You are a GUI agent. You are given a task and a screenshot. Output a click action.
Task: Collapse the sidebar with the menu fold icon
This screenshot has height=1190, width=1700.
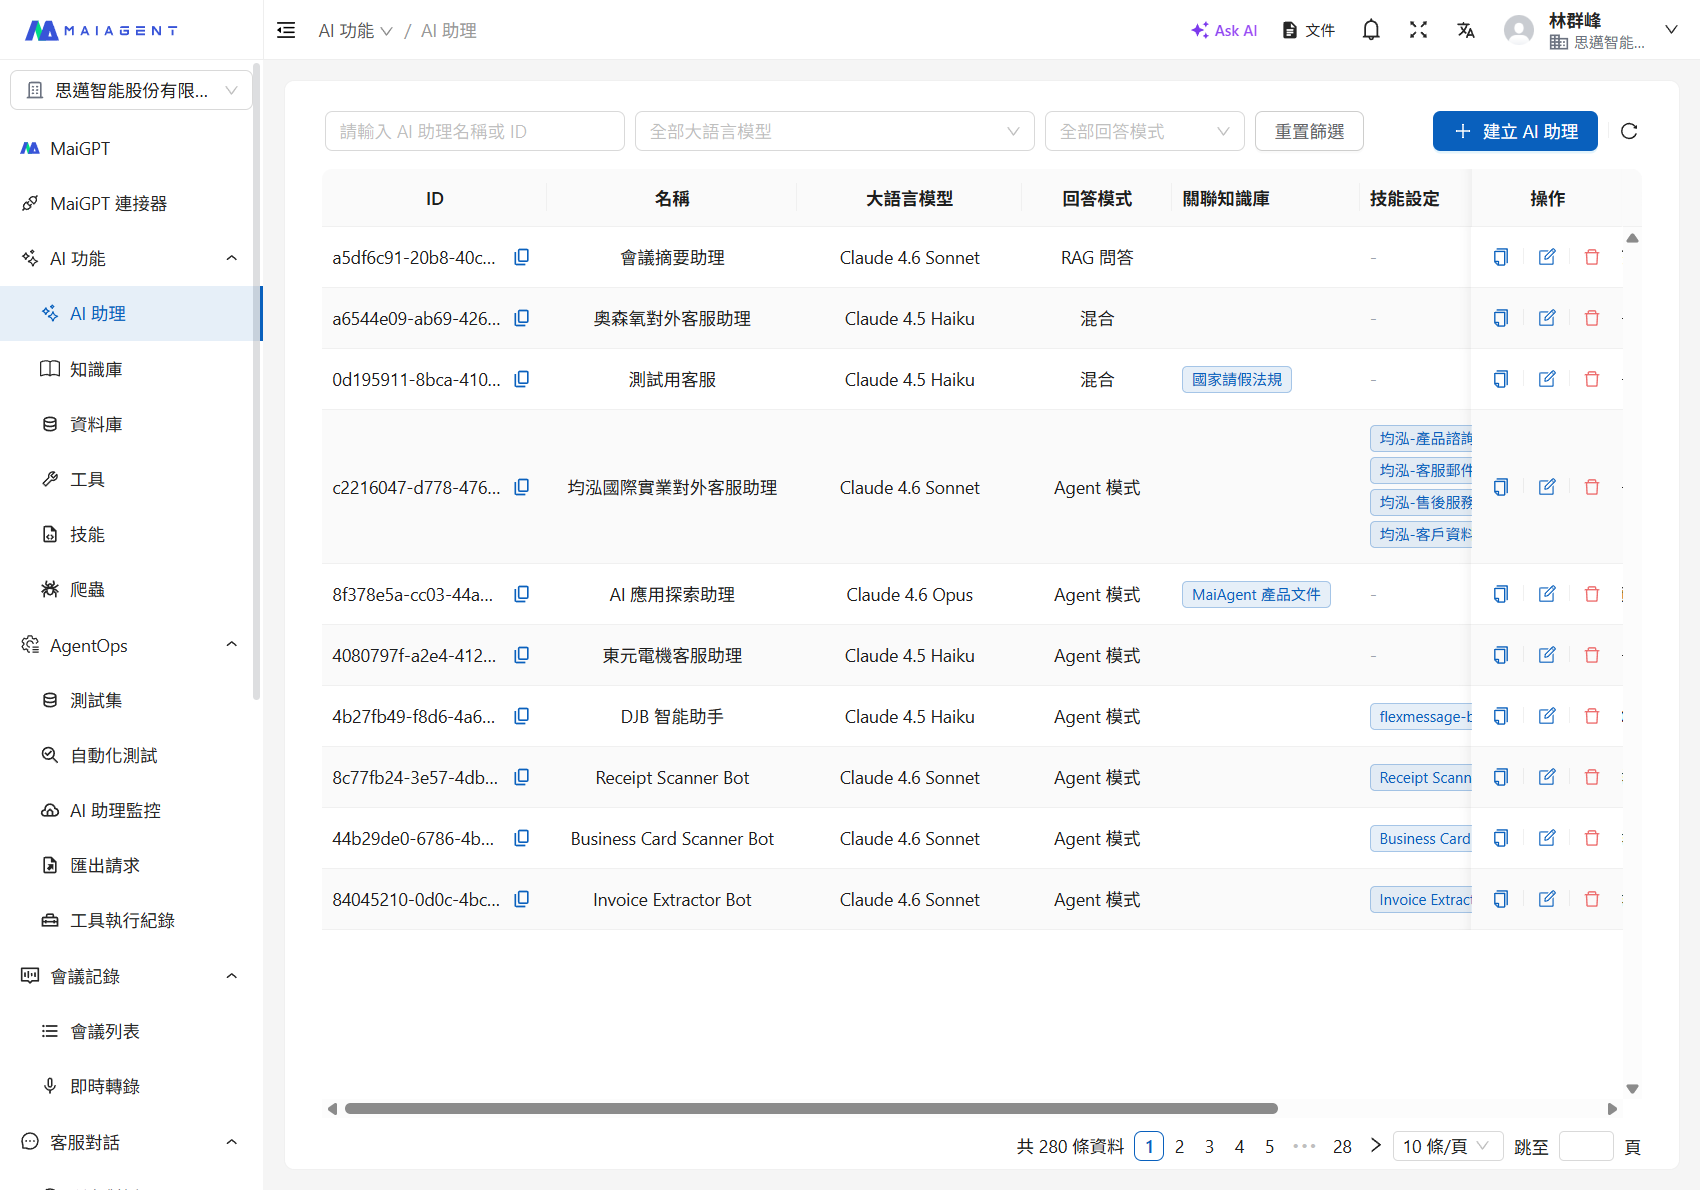click(x=286, y=30)
